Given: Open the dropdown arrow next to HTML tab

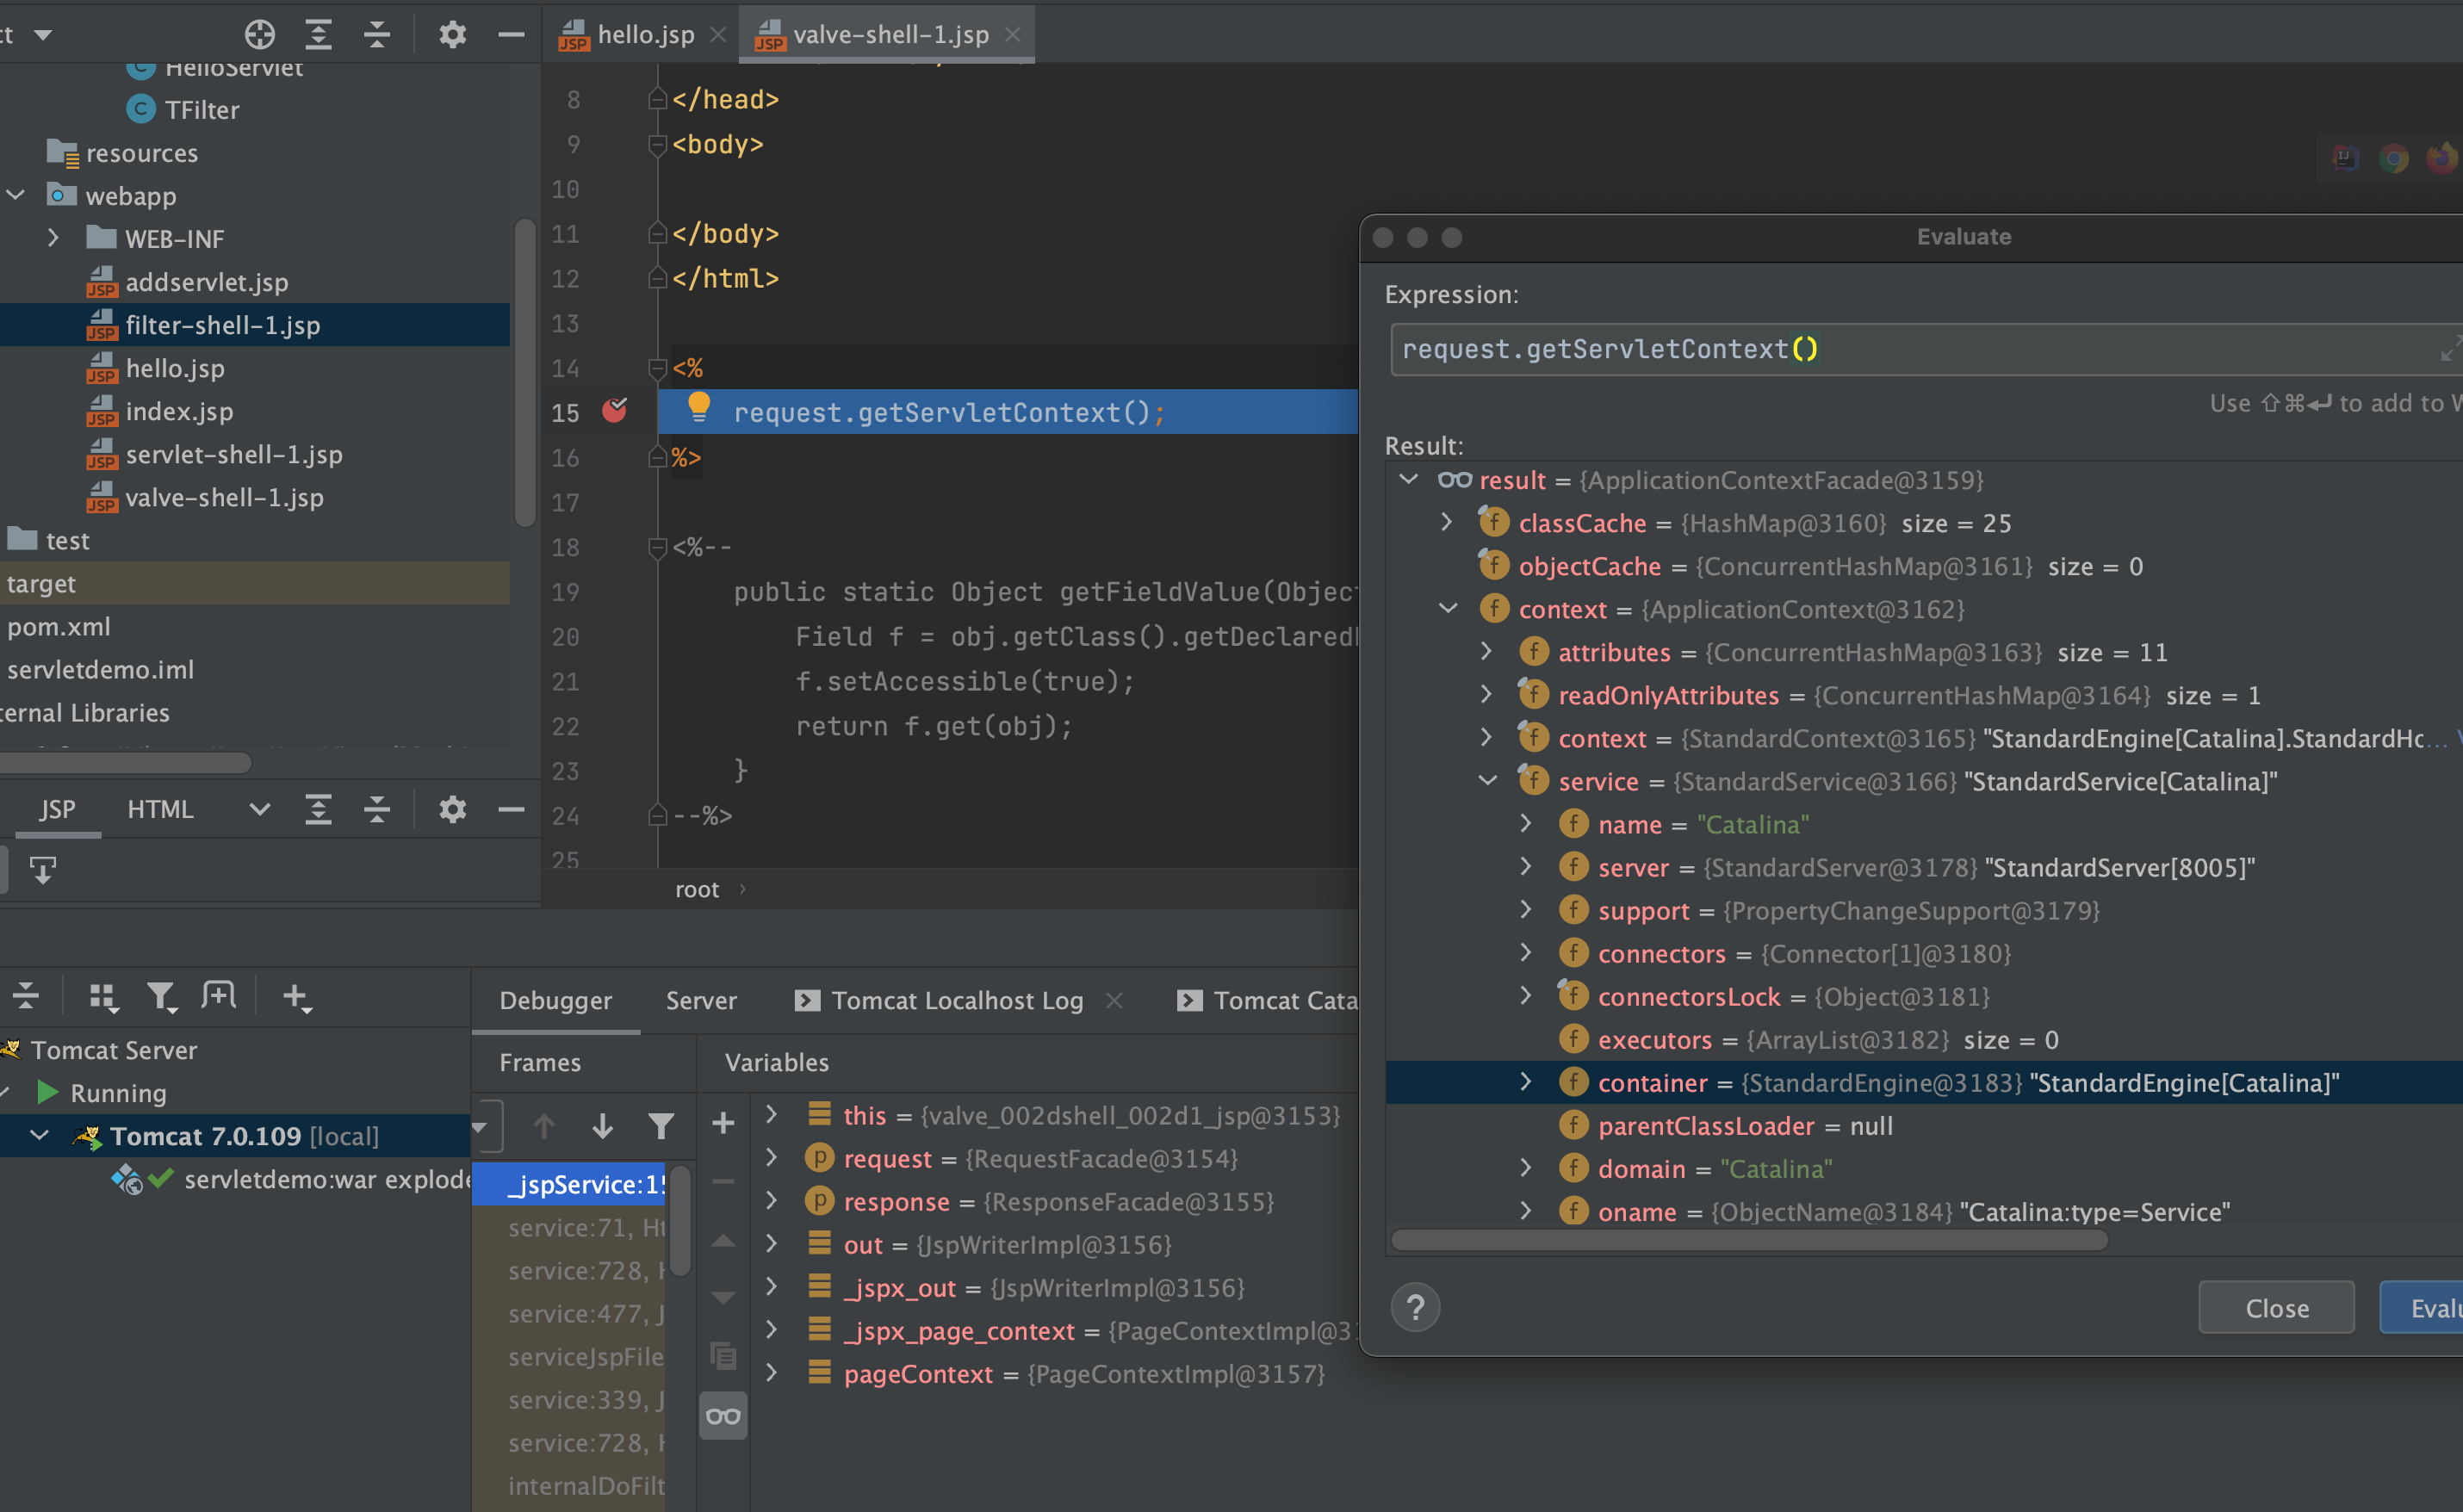Looking at the screenshot, I should pos(260,809).
